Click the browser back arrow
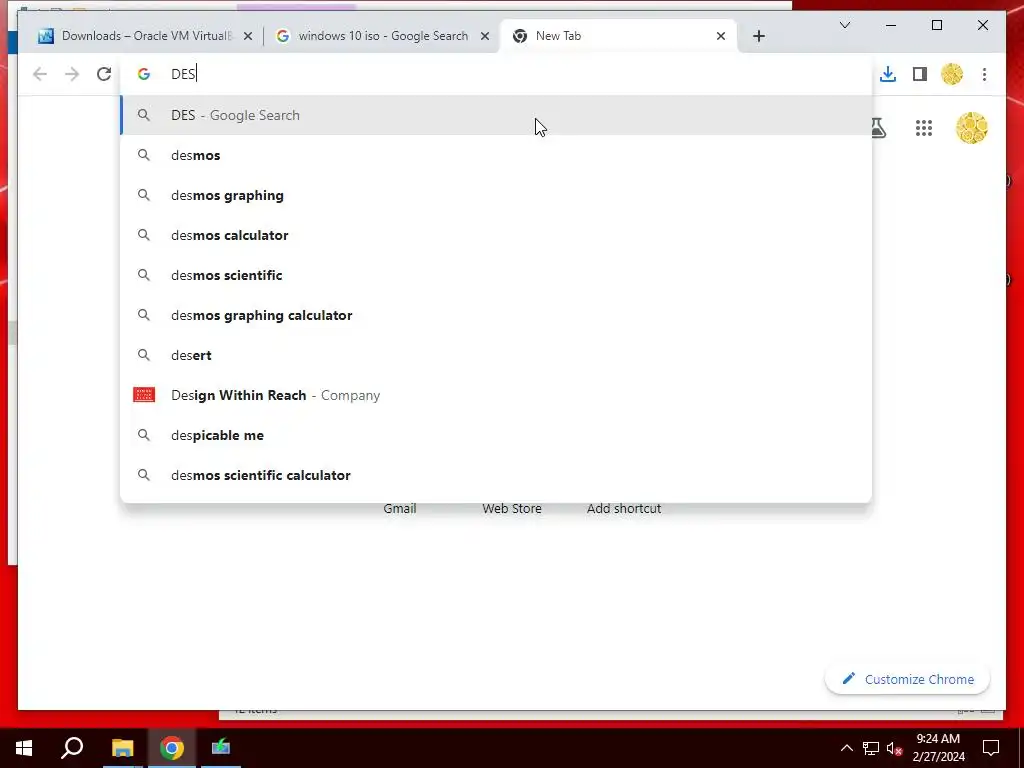The image size is (1024, 768). 40,74
